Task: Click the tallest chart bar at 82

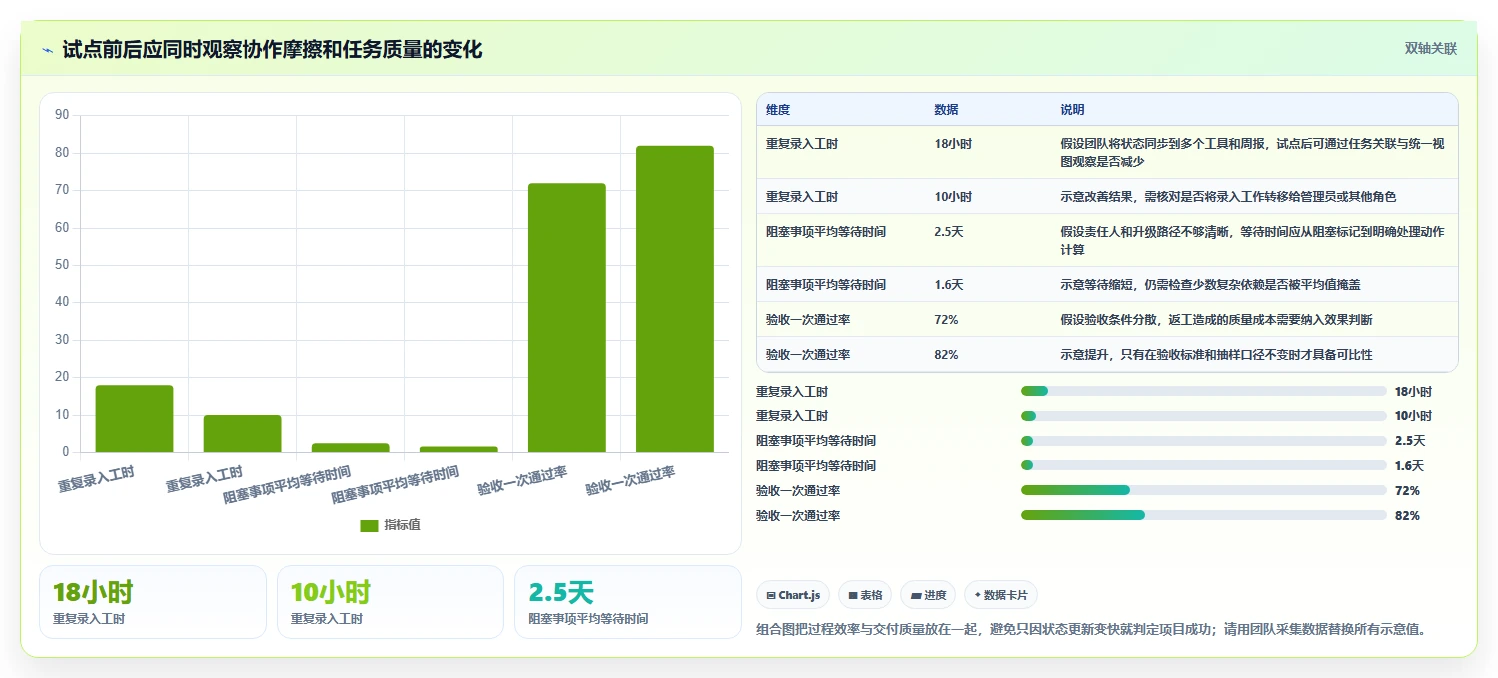Action: tap(675, 299)
